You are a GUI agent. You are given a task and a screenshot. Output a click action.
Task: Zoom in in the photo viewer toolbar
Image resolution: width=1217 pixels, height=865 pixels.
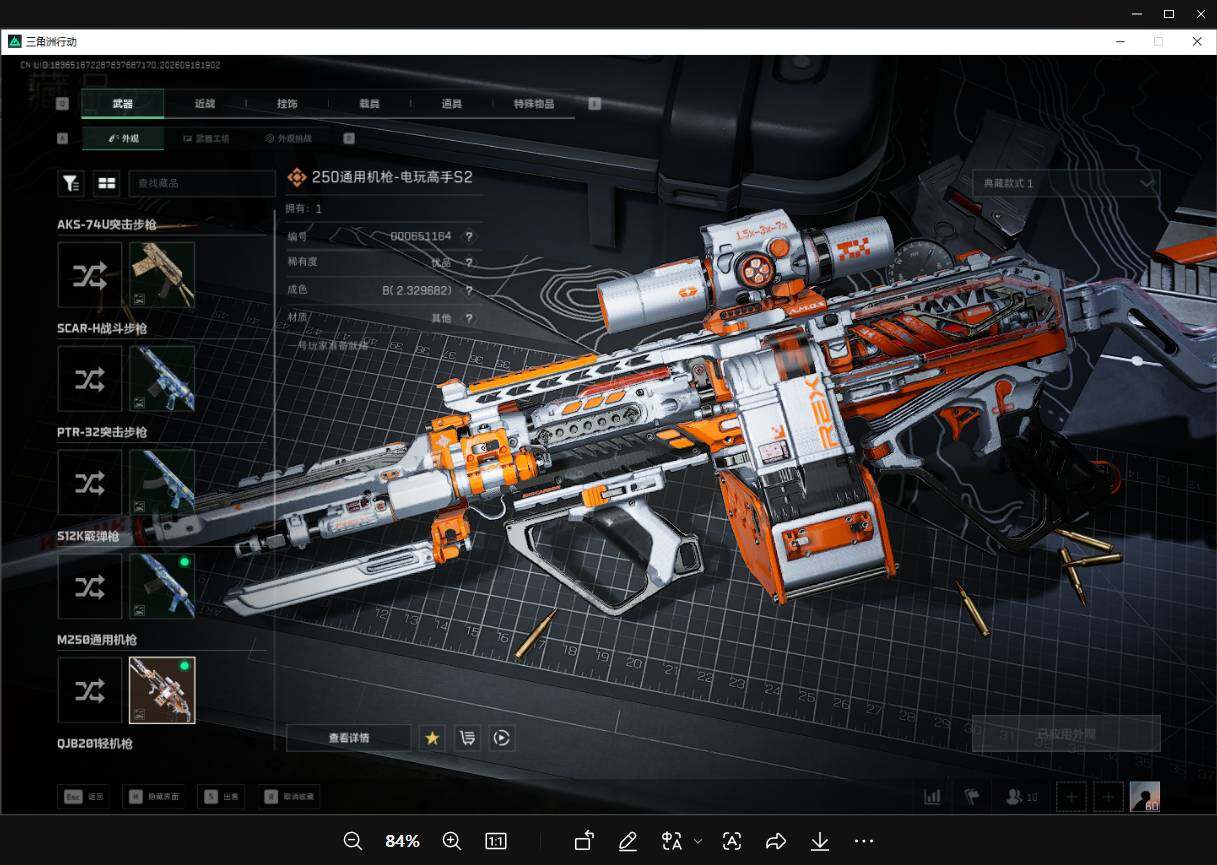(451, 841)
